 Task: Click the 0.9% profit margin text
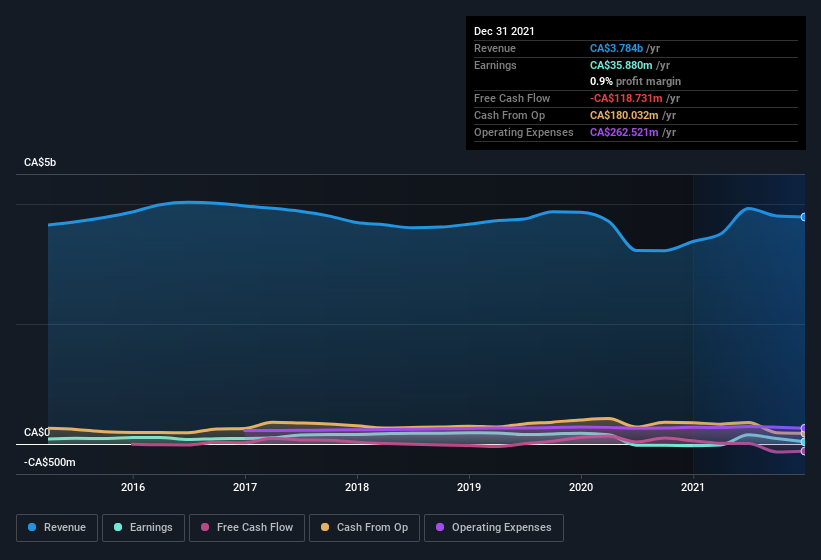coord(636,81)
